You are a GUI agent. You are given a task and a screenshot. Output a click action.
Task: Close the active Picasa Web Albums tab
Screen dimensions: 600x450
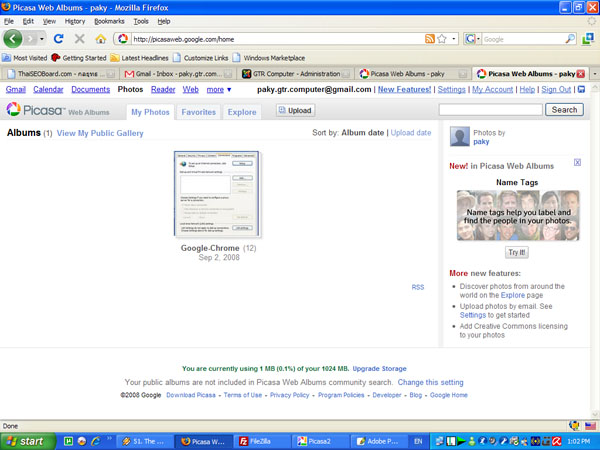click(x=580, y=74)
